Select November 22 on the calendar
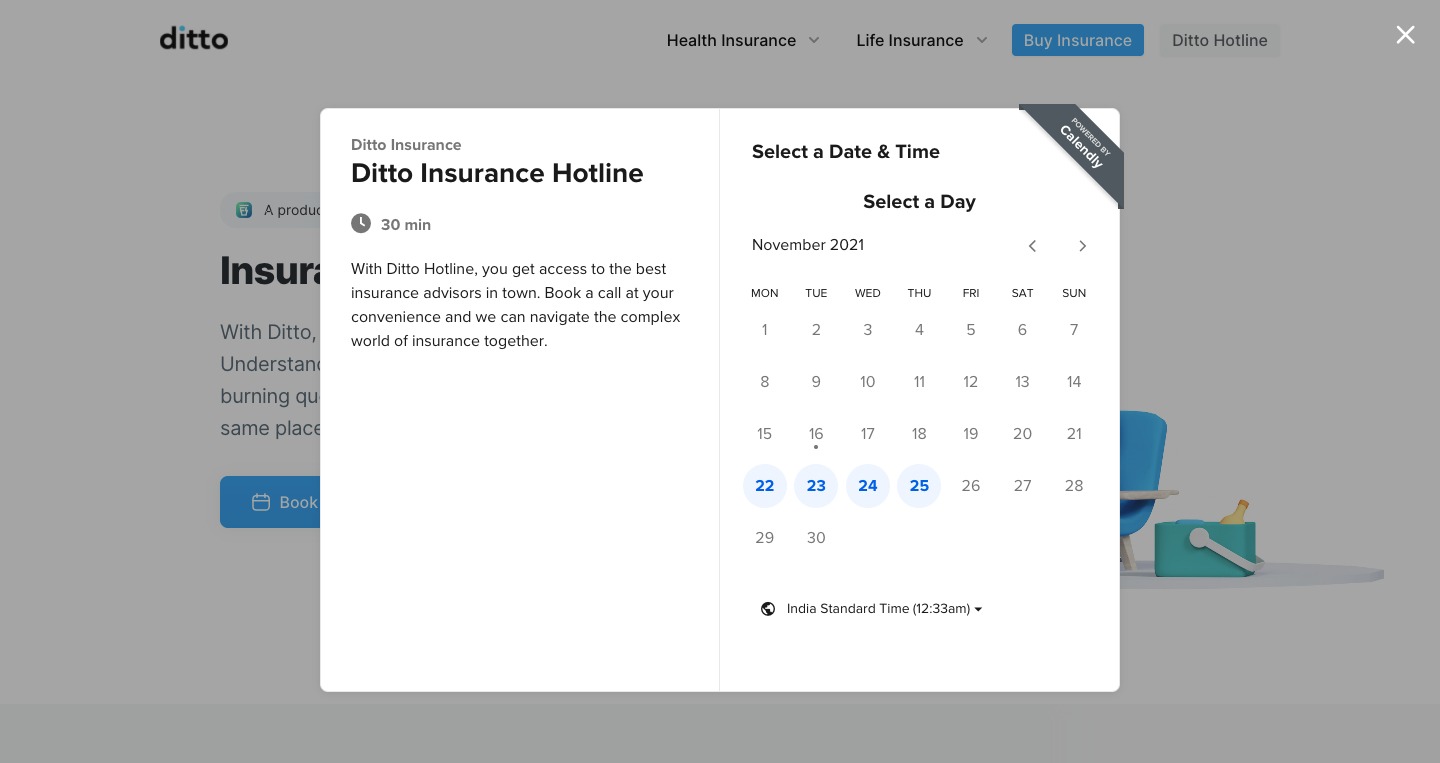Image resolution: width=1440 pixels, height=763 pixels. tap(765, 486)
